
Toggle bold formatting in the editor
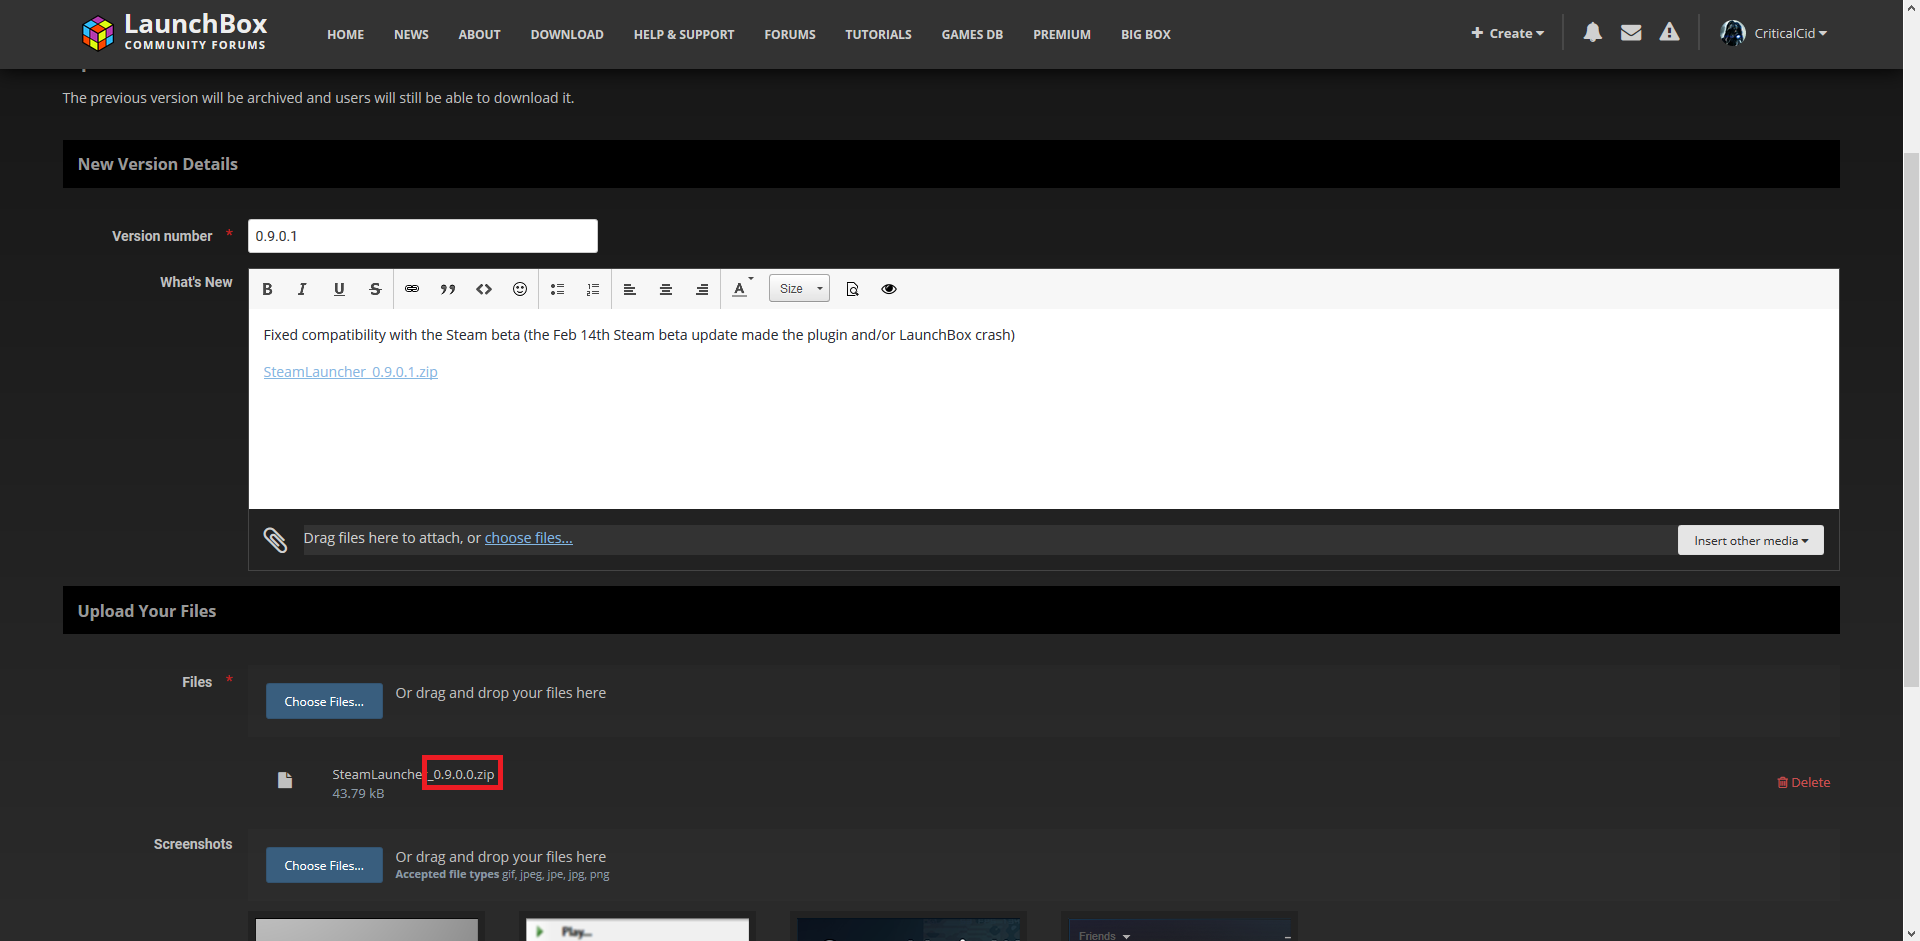tap(267, 289)
